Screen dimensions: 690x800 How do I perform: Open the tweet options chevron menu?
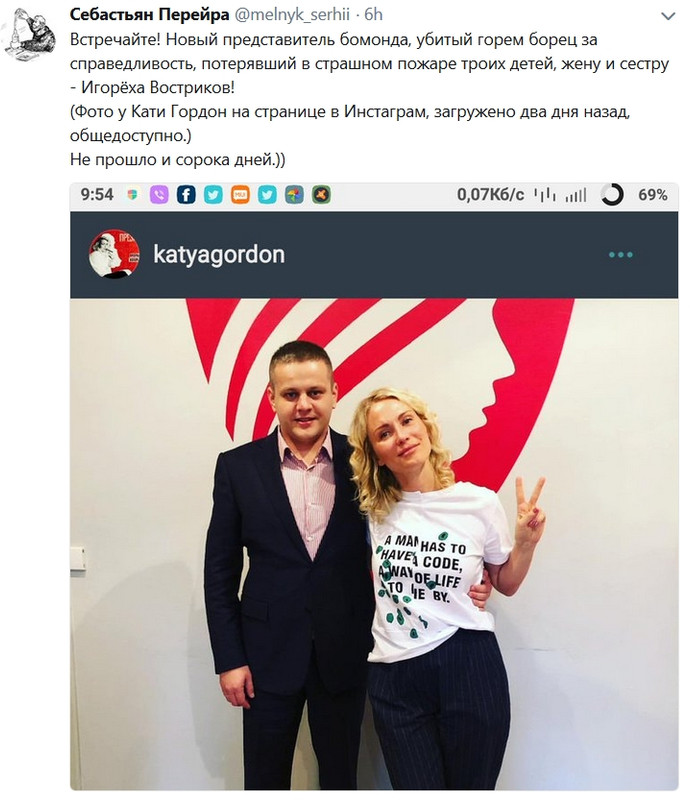point(668,16)
